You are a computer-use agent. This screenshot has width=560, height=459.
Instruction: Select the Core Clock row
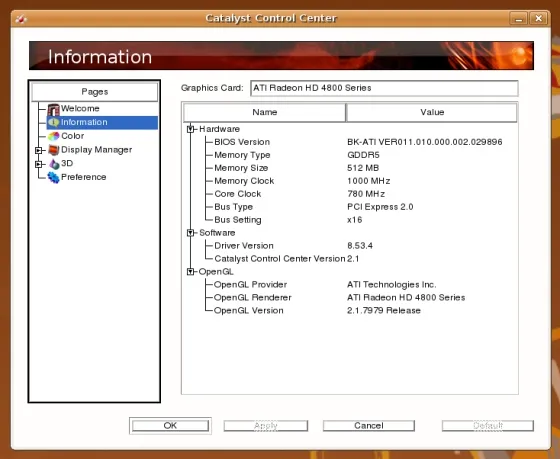pos(238,194)
